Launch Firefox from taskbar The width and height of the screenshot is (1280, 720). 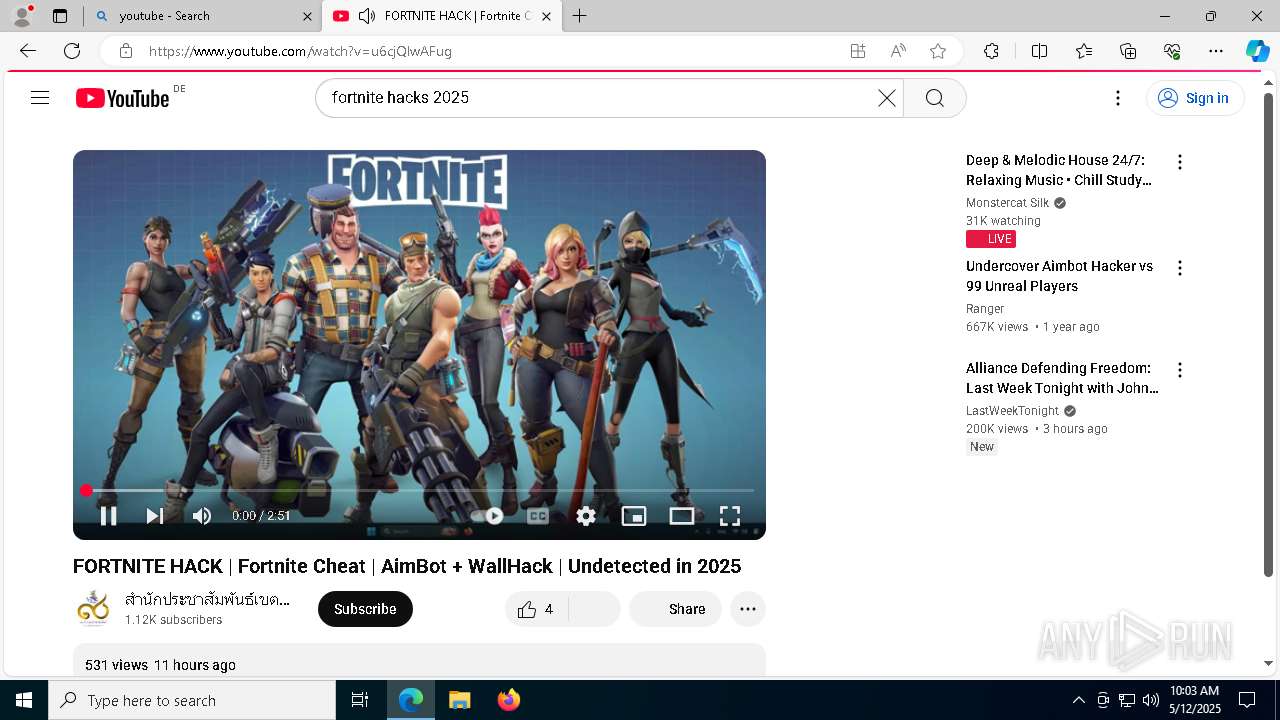(508, 700)
